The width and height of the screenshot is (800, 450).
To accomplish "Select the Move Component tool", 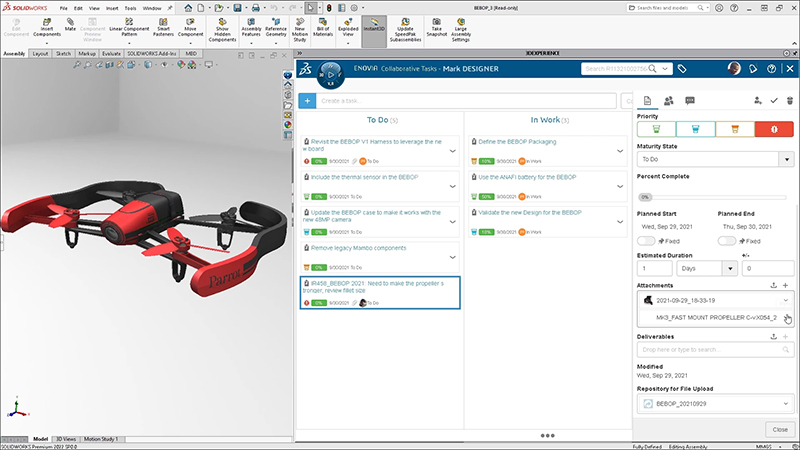I will pos(190,28).
